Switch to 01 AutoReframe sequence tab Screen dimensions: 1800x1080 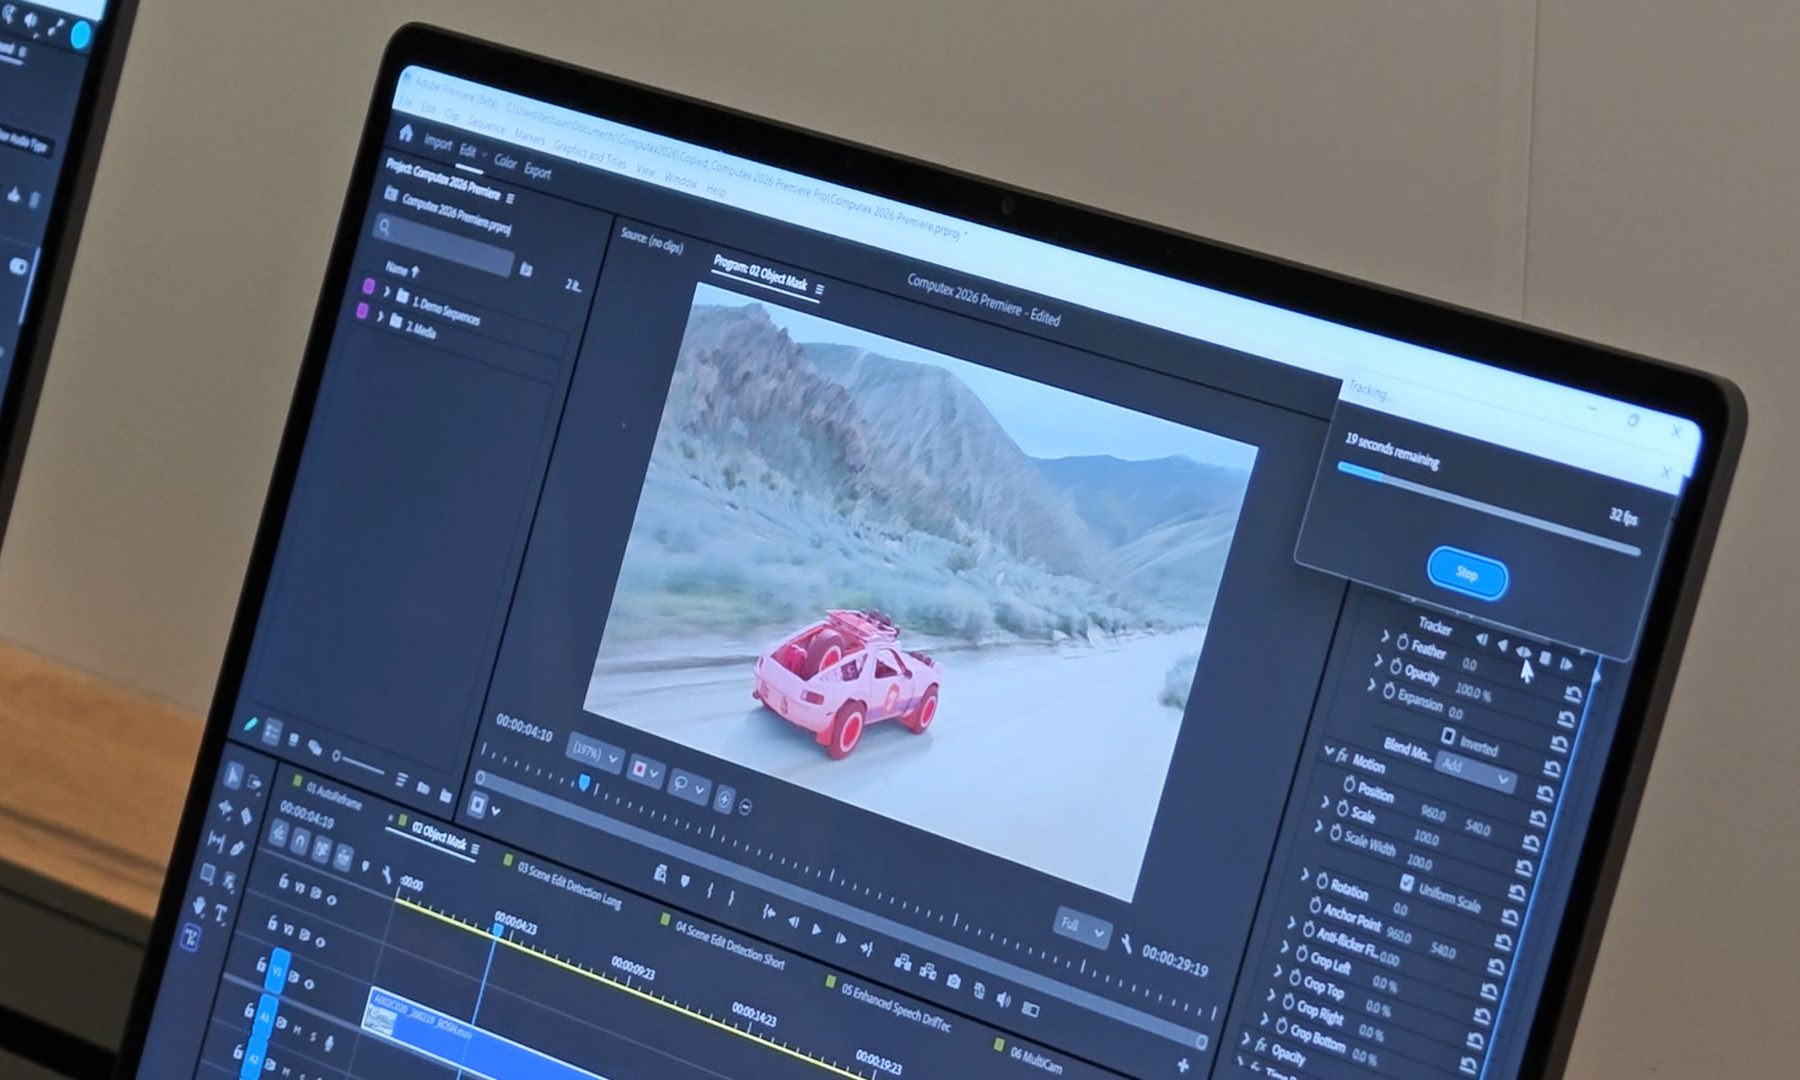point(334,796)
